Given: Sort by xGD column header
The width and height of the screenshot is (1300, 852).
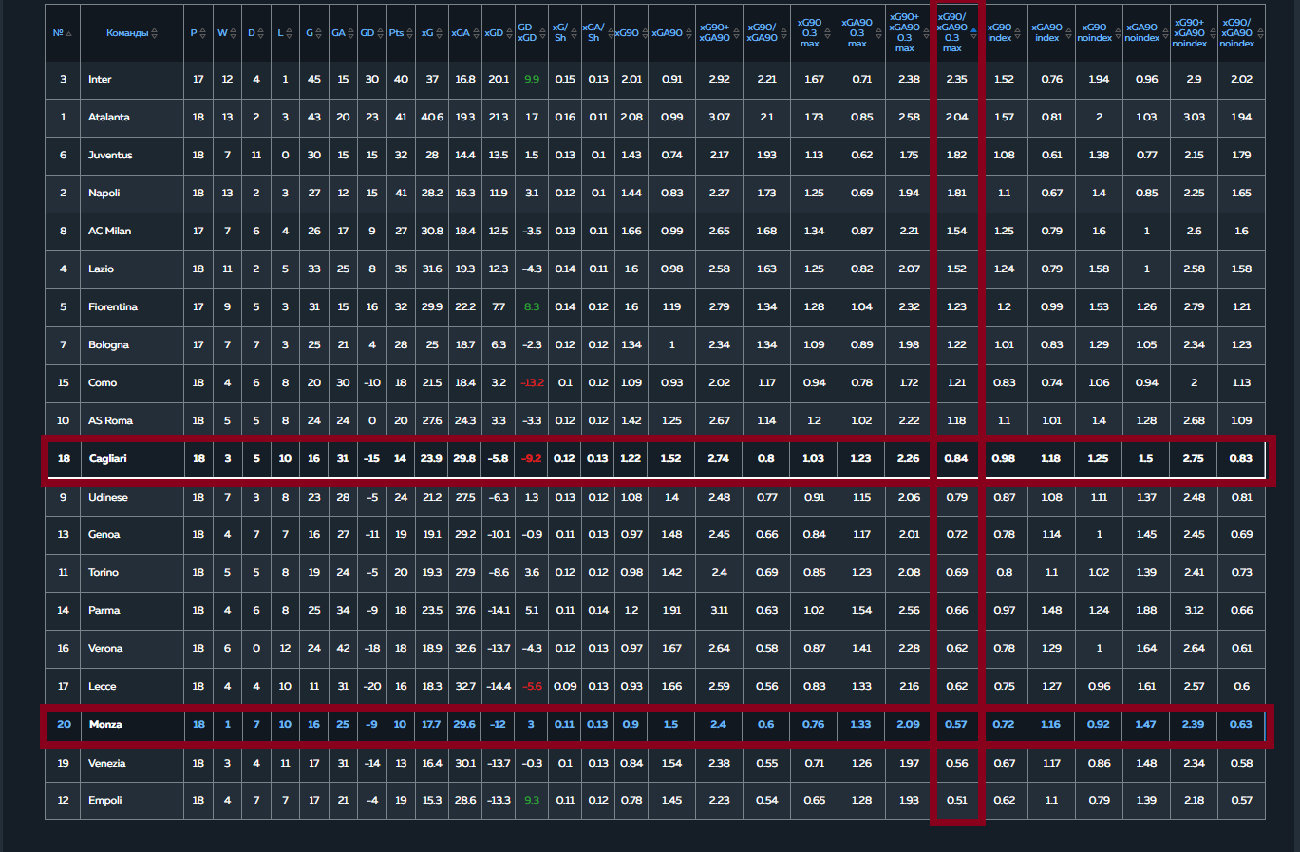Looking at the screenshot, I should pyautogui.click(x=496, y=33).
